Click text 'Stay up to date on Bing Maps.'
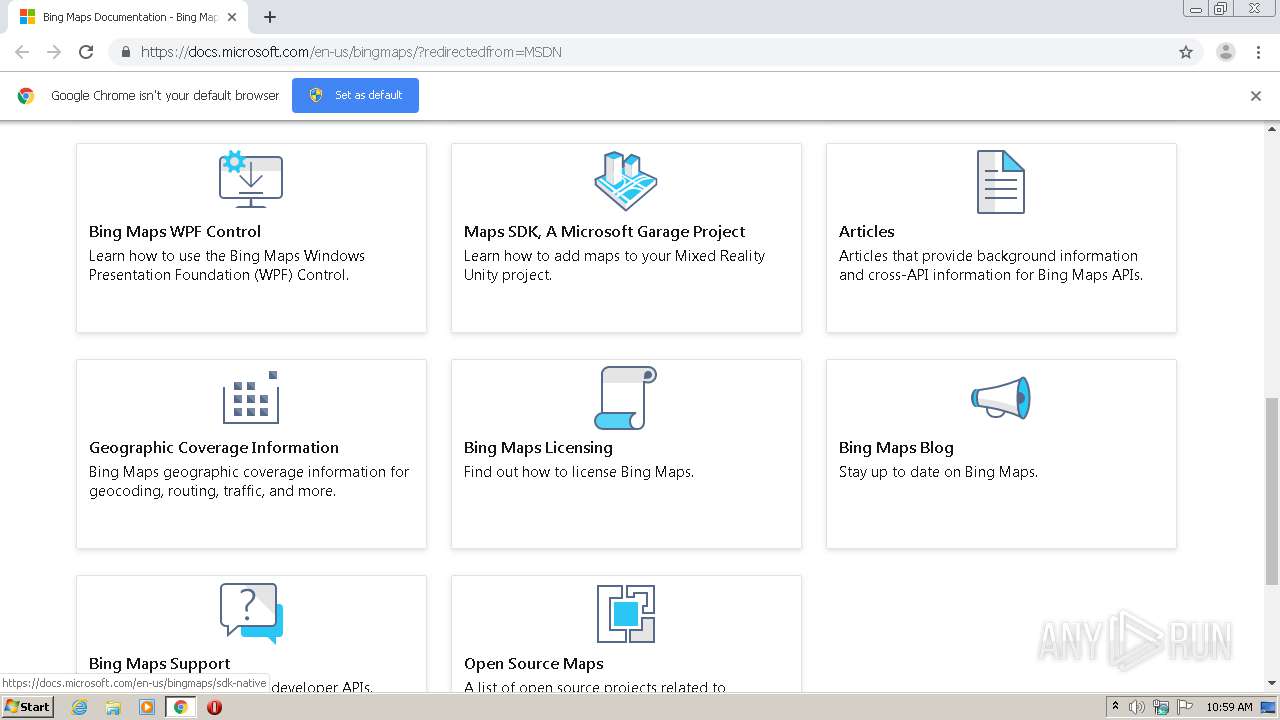Screen dimensions: 1280x720 click(938, 472)
